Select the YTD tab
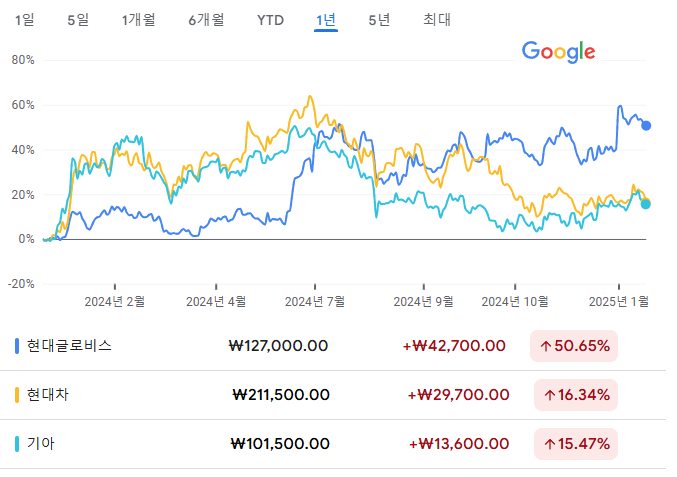The image size is (677, 477). 270,20
